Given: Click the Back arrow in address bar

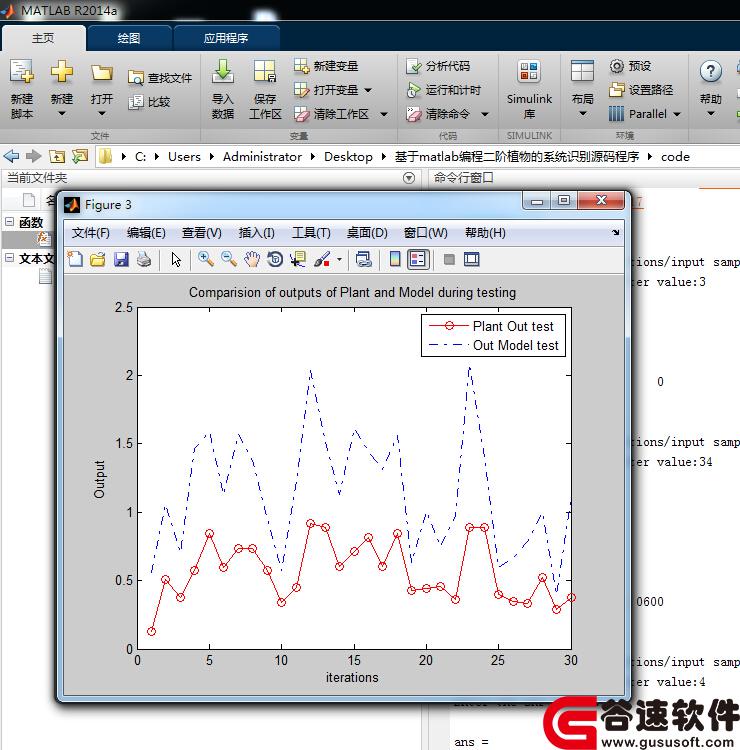Looking at the screenshot, I should coord(11,156).
